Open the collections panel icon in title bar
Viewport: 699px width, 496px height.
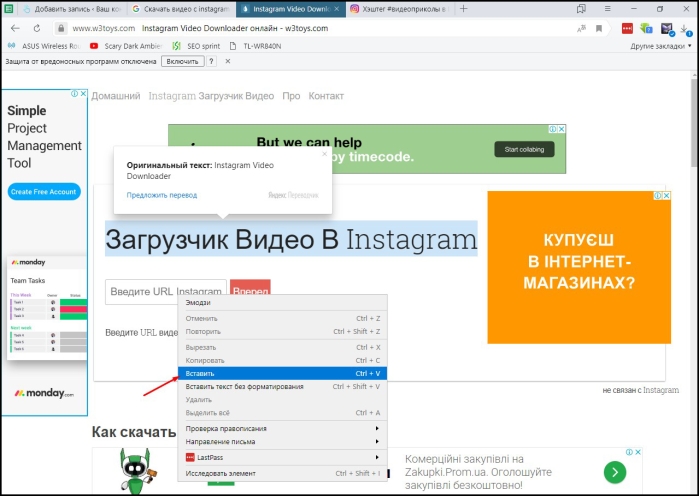click(581, 8)
